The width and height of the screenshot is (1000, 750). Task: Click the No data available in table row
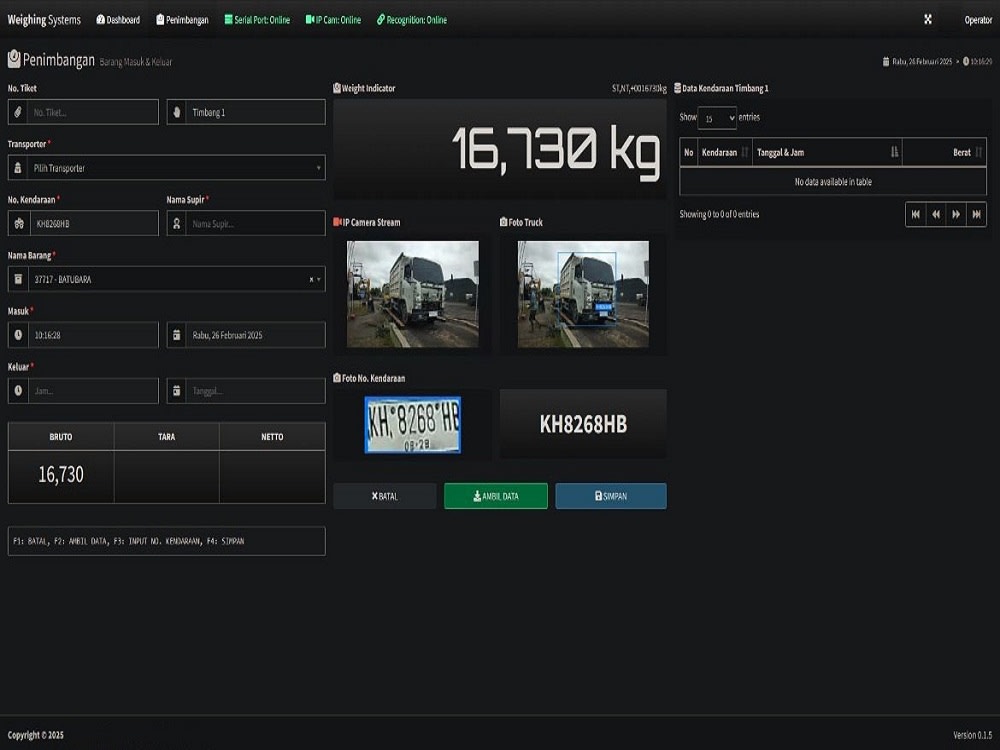(x=833, y=182)
